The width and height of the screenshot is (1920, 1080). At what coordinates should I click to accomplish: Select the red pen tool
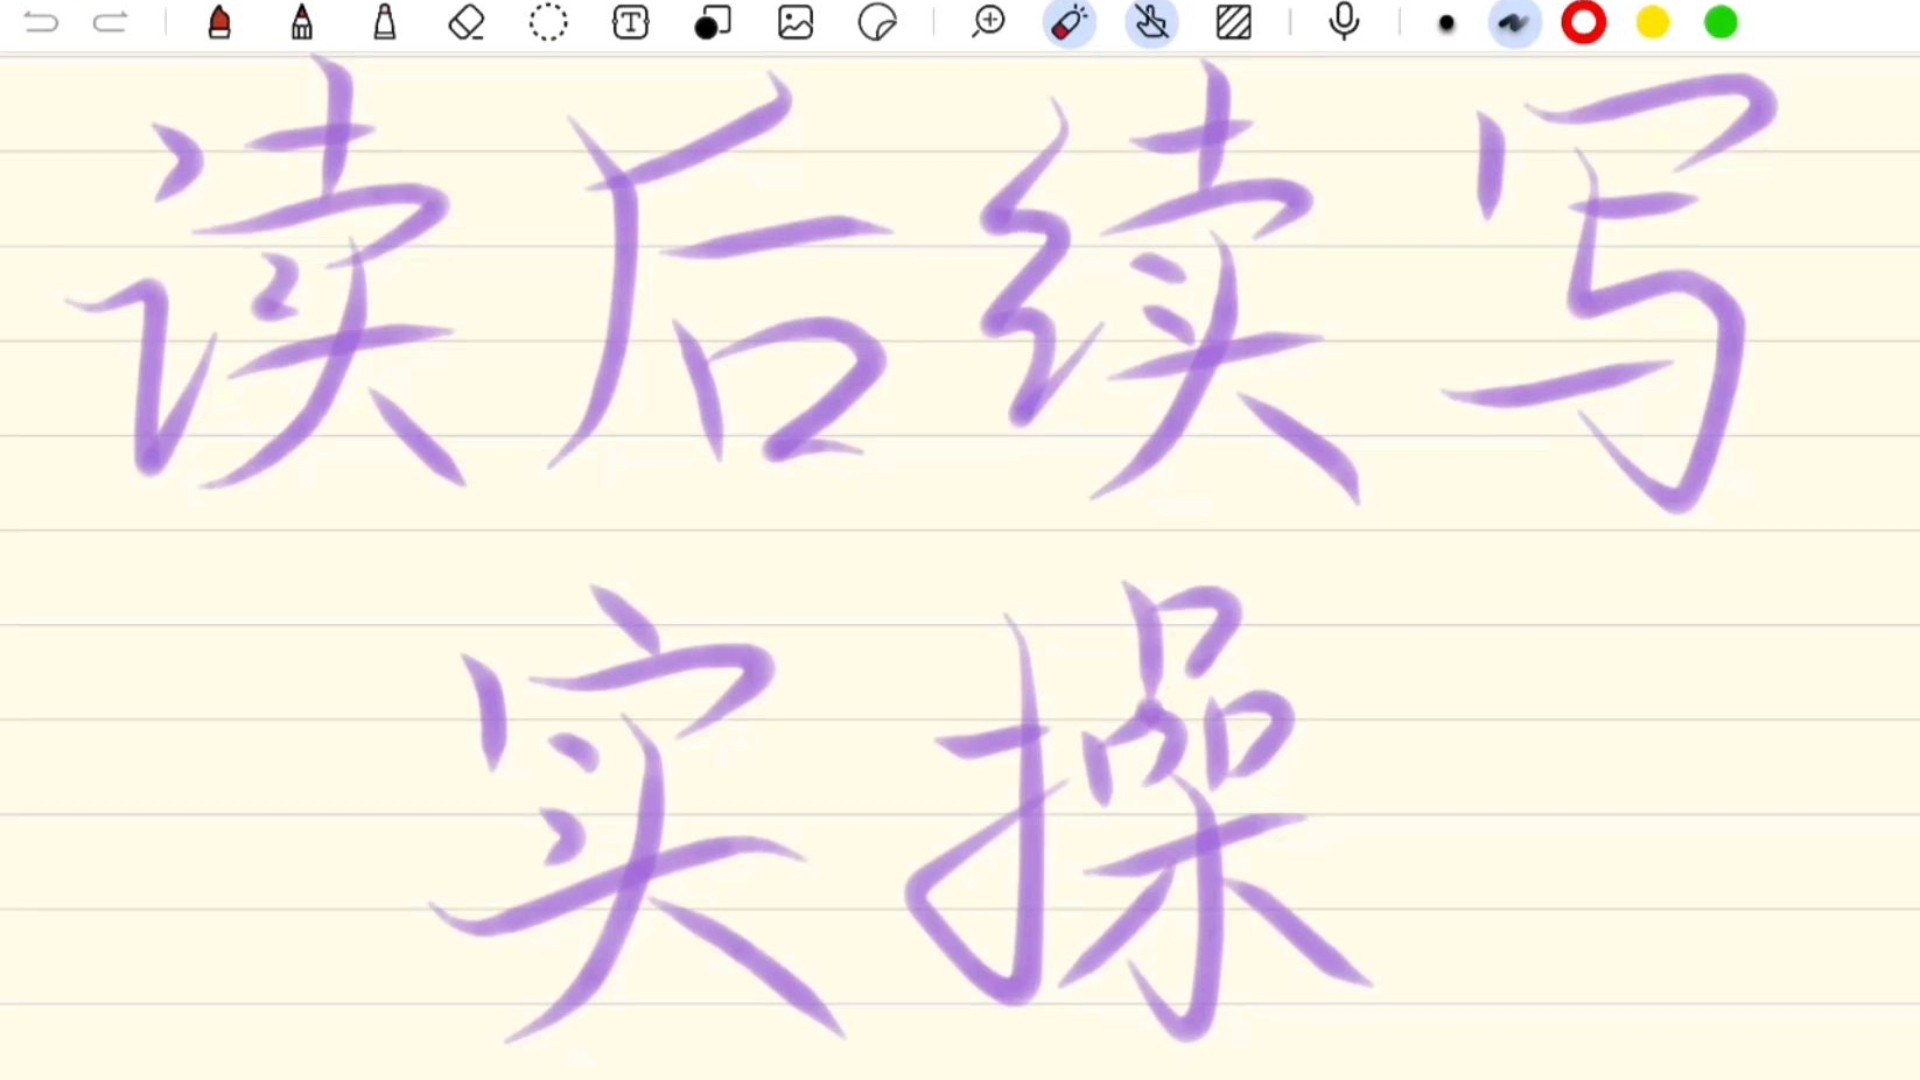[220, 22]
